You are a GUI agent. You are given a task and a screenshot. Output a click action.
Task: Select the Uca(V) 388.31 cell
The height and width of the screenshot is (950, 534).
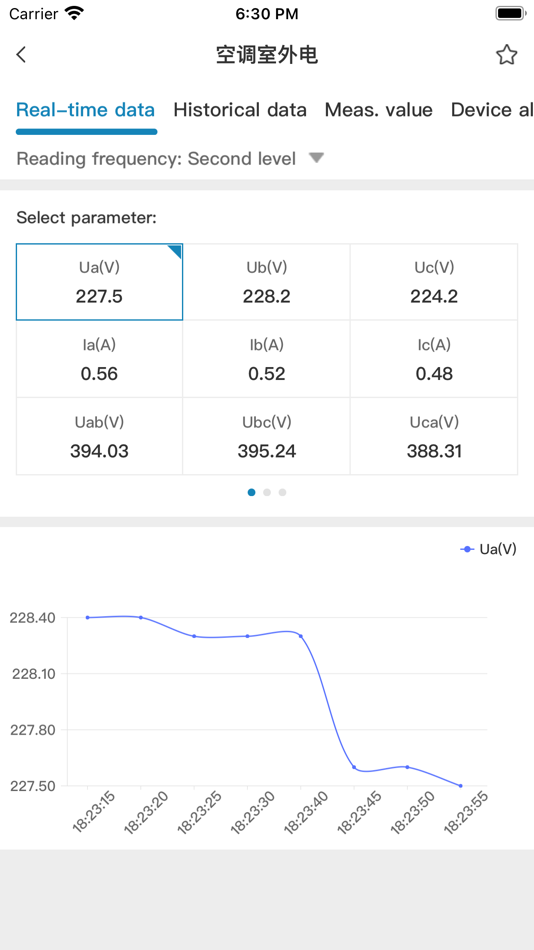434,436
